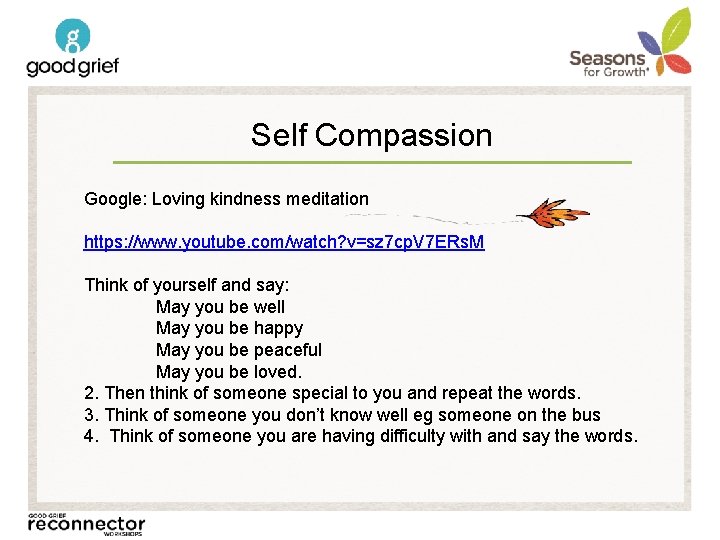720x540 pixels.
Task: Click the 'Seasons for Growth' wordmark text
Action: click(609, 63)
